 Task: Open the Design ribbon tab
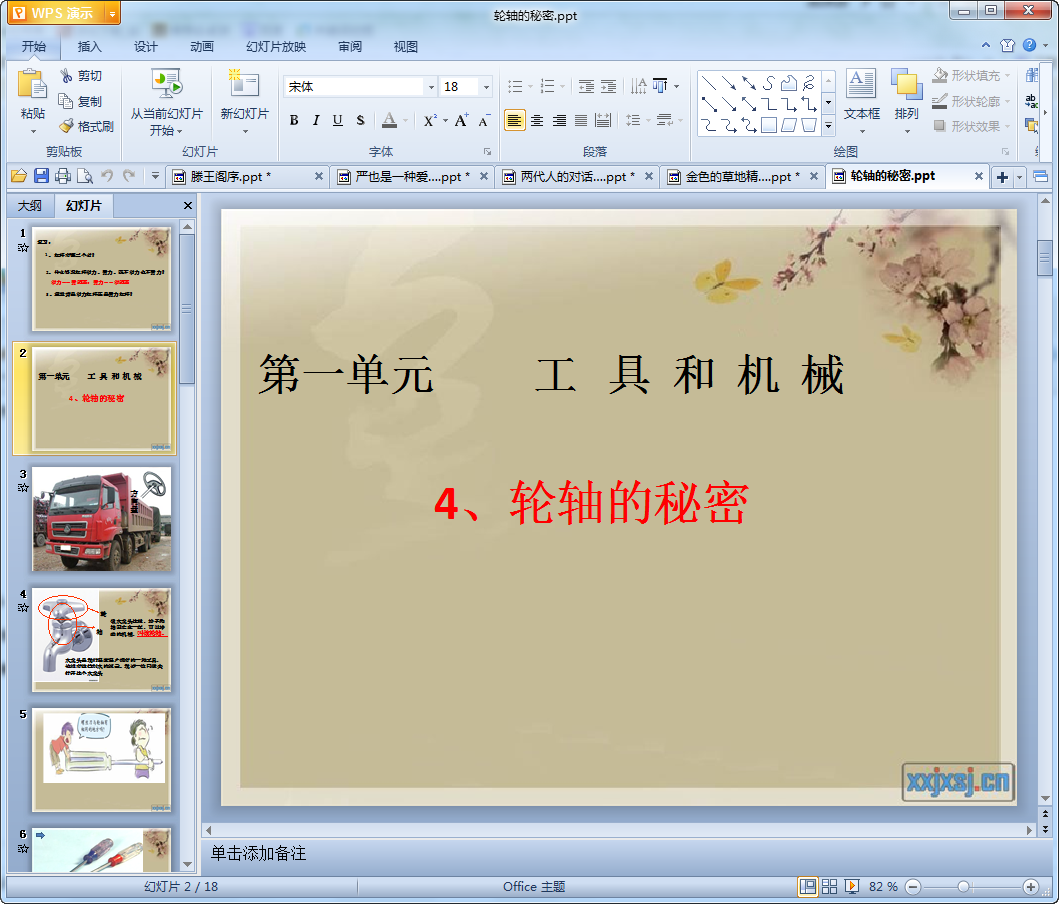point(145,46)
